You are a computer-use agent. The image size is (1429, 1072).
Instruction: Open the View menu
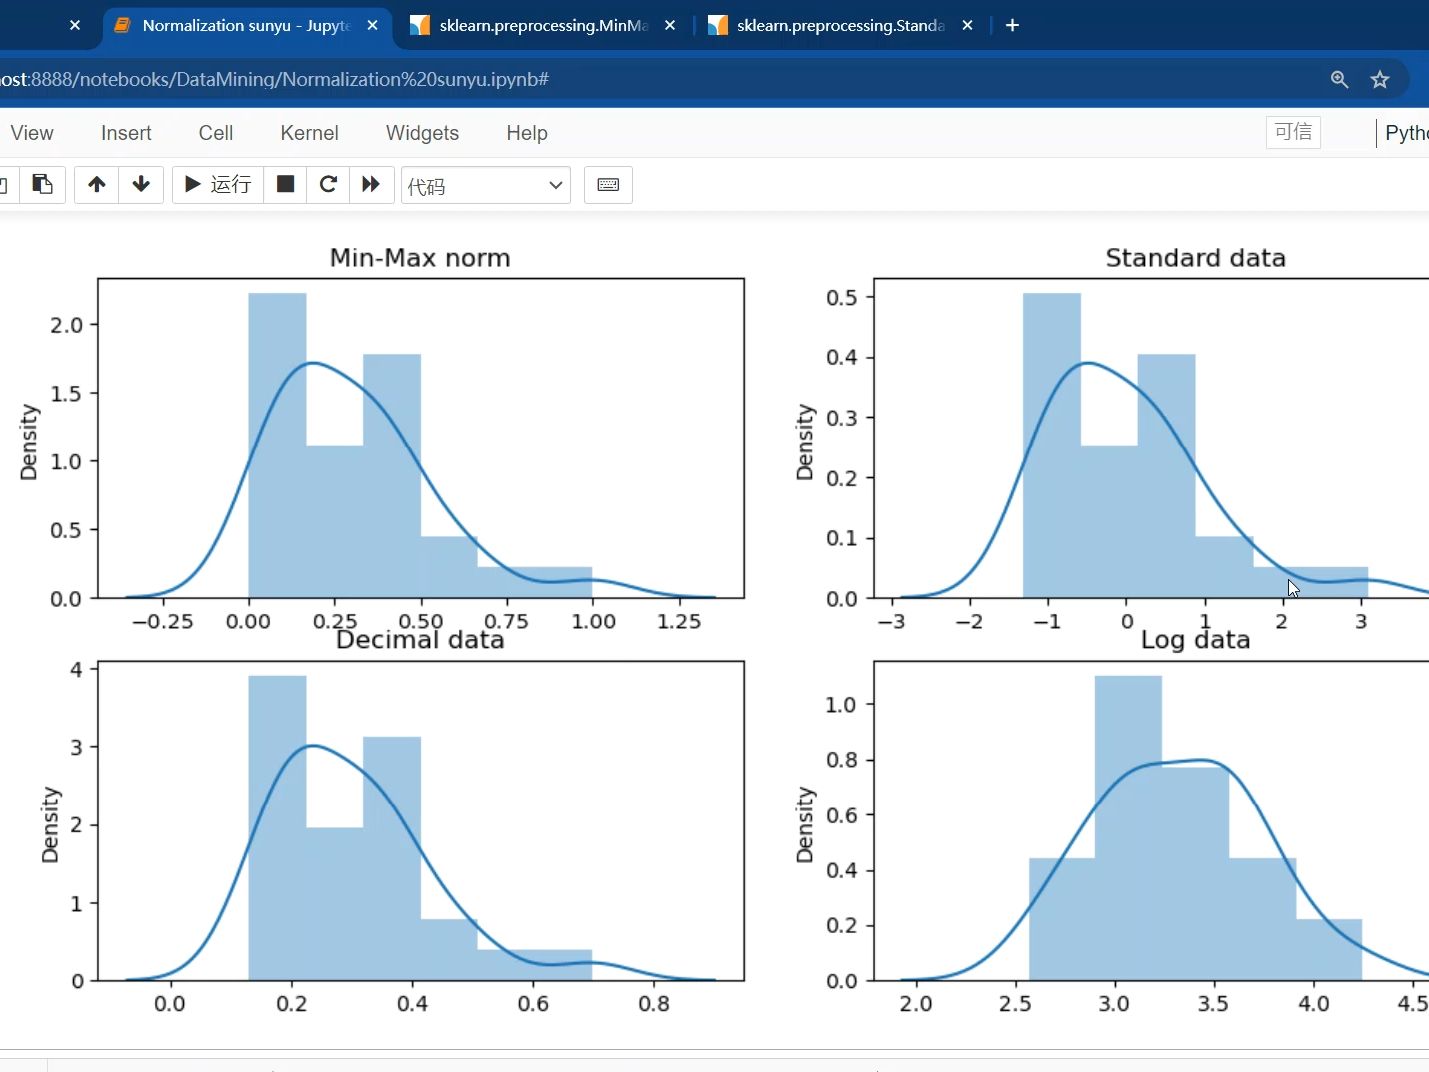32,133
